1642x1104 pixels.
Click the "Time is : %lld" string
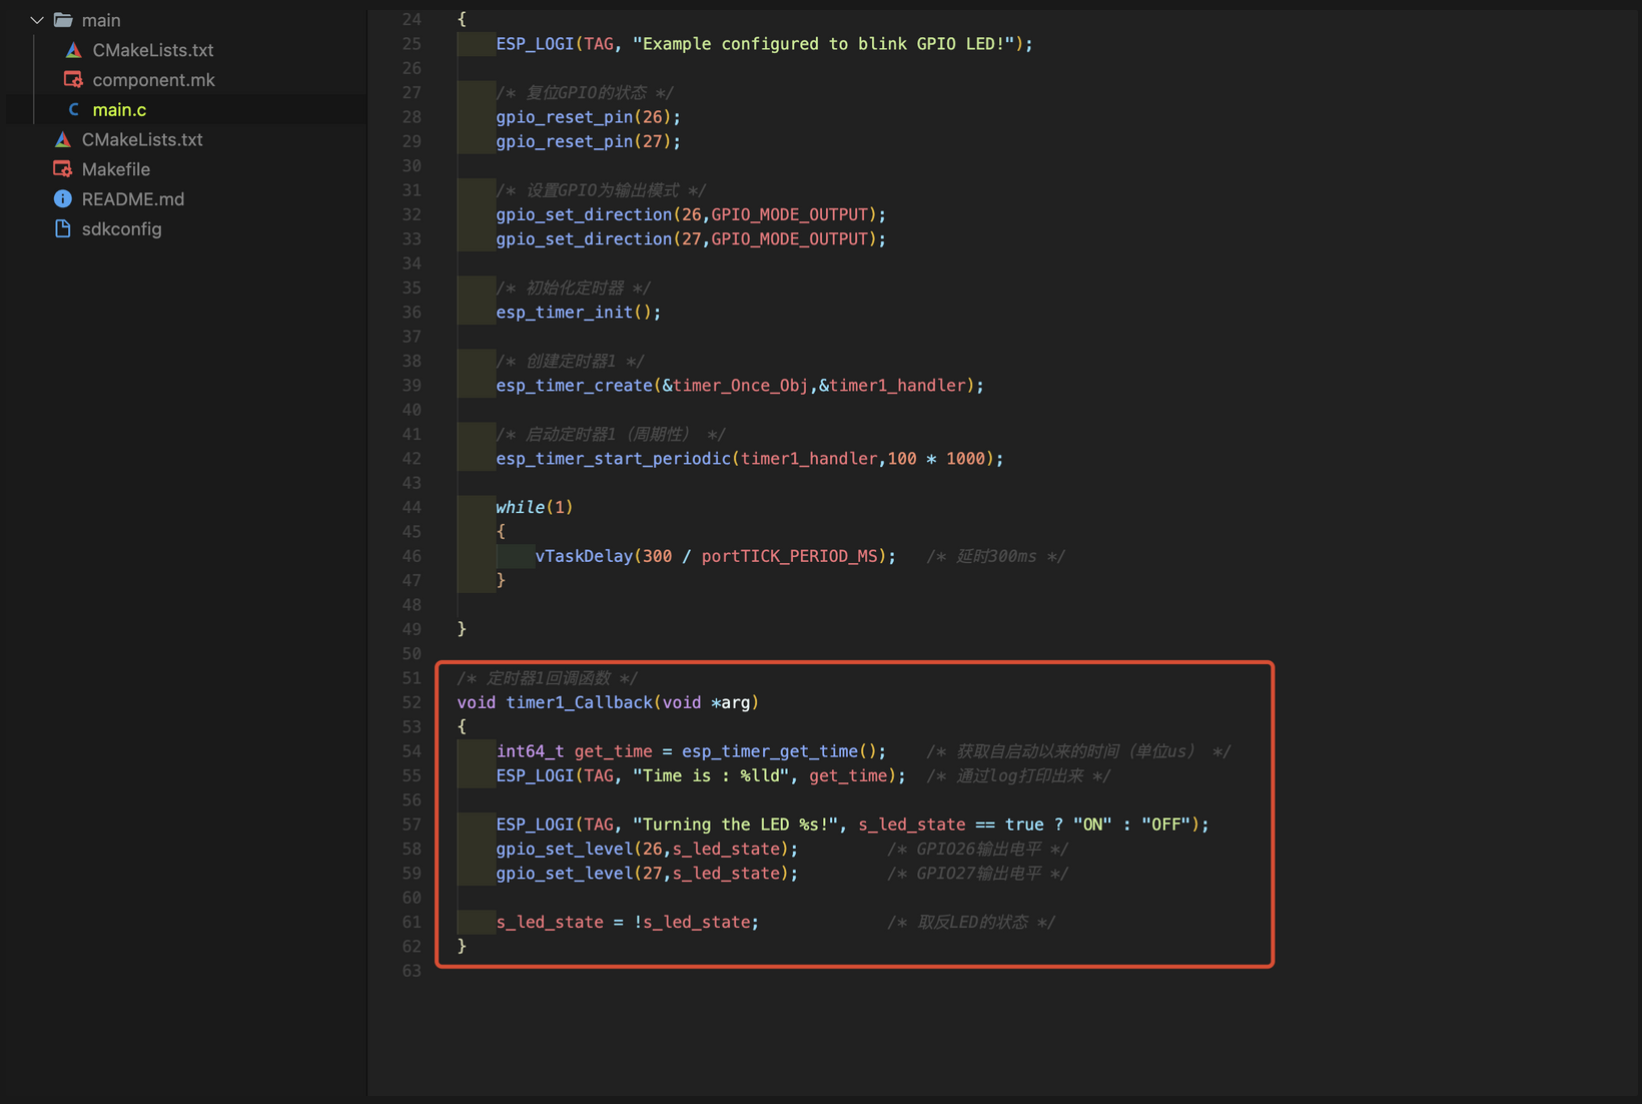click(x=711, y=775)
